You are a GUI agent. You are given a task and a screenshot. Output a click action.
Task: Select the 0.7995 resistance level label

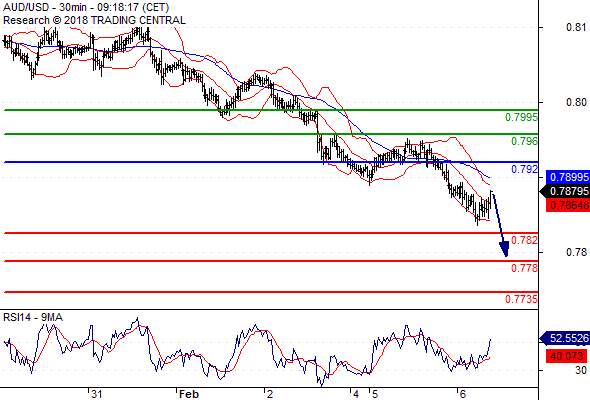521,117
